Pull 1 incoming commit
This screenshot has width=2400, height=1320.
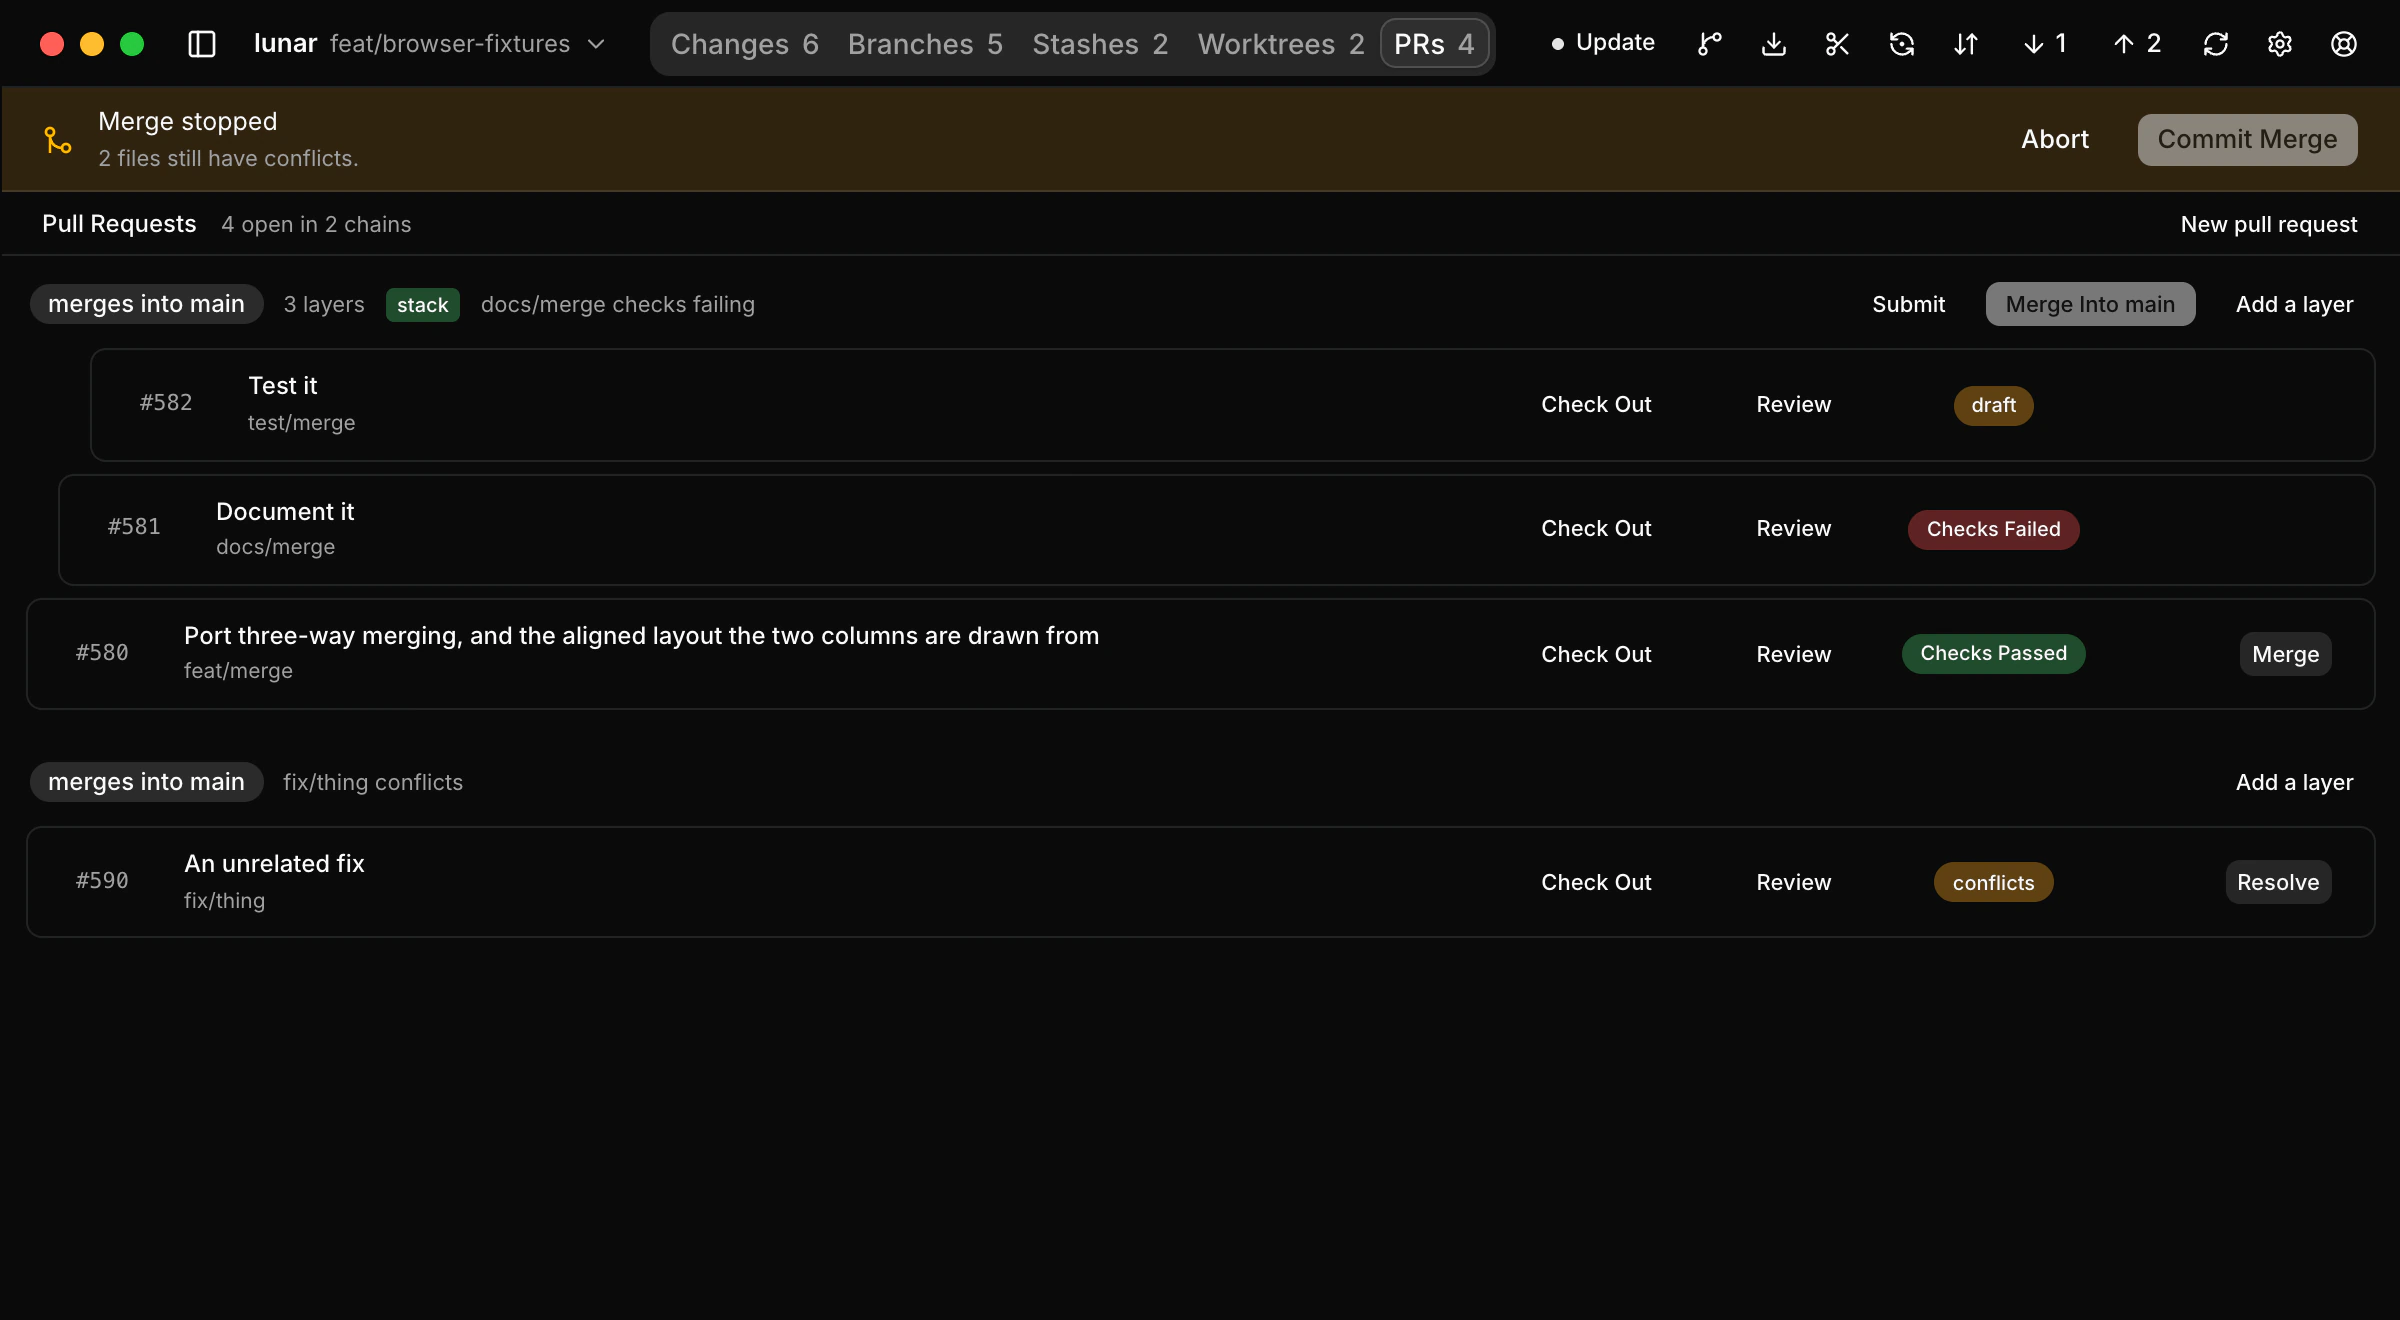tap(2044, 44)
